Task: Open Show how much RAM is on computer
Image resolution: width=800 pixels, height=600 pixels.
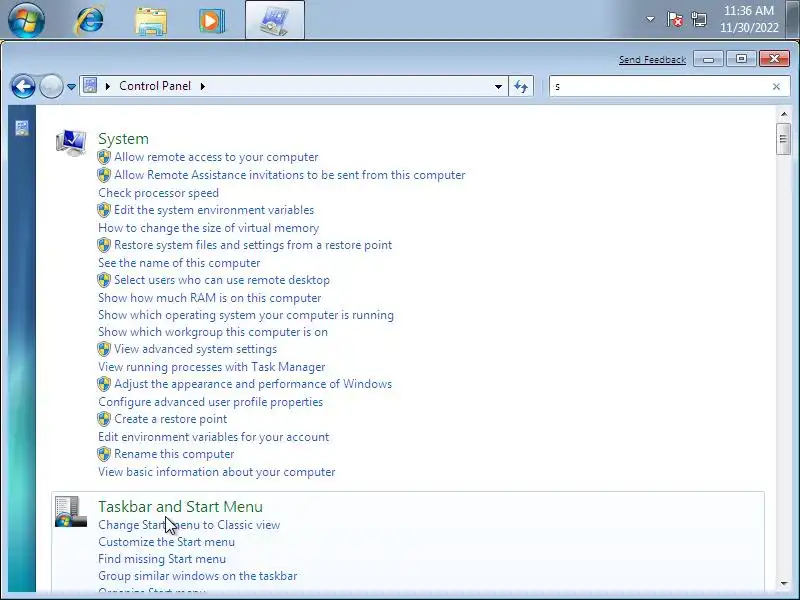Action: (x=209, y=298)
